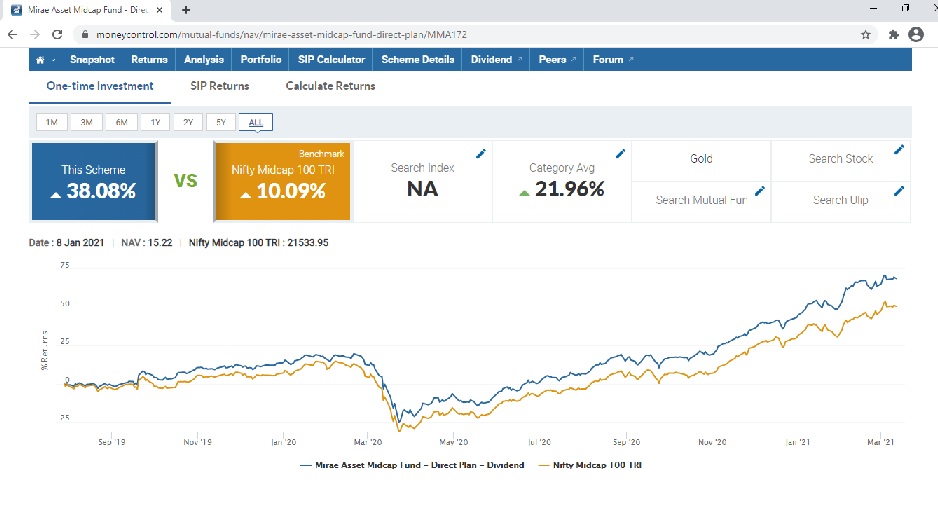Image resolution: width=938 pixels, height=505 pixels.
Task: Bookmark page with the star icon
Action: click(866, 35)
